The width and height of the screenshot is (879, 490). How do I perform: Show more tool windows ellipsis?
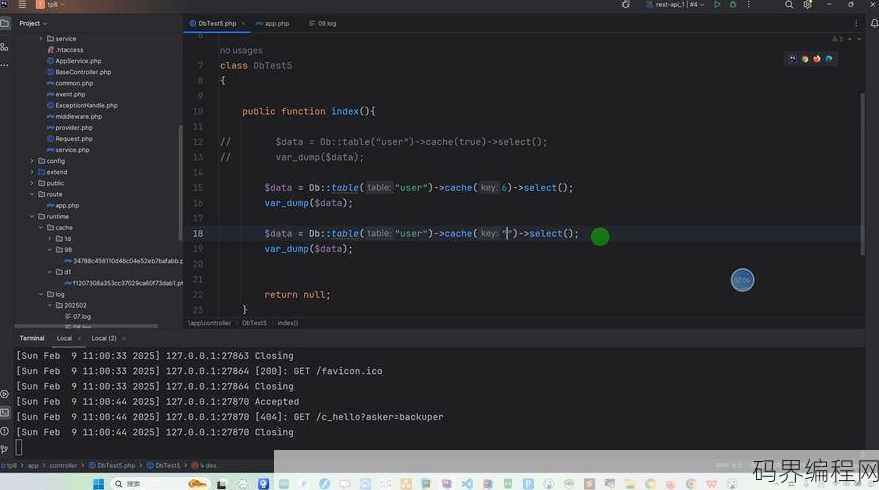[4, 65]
